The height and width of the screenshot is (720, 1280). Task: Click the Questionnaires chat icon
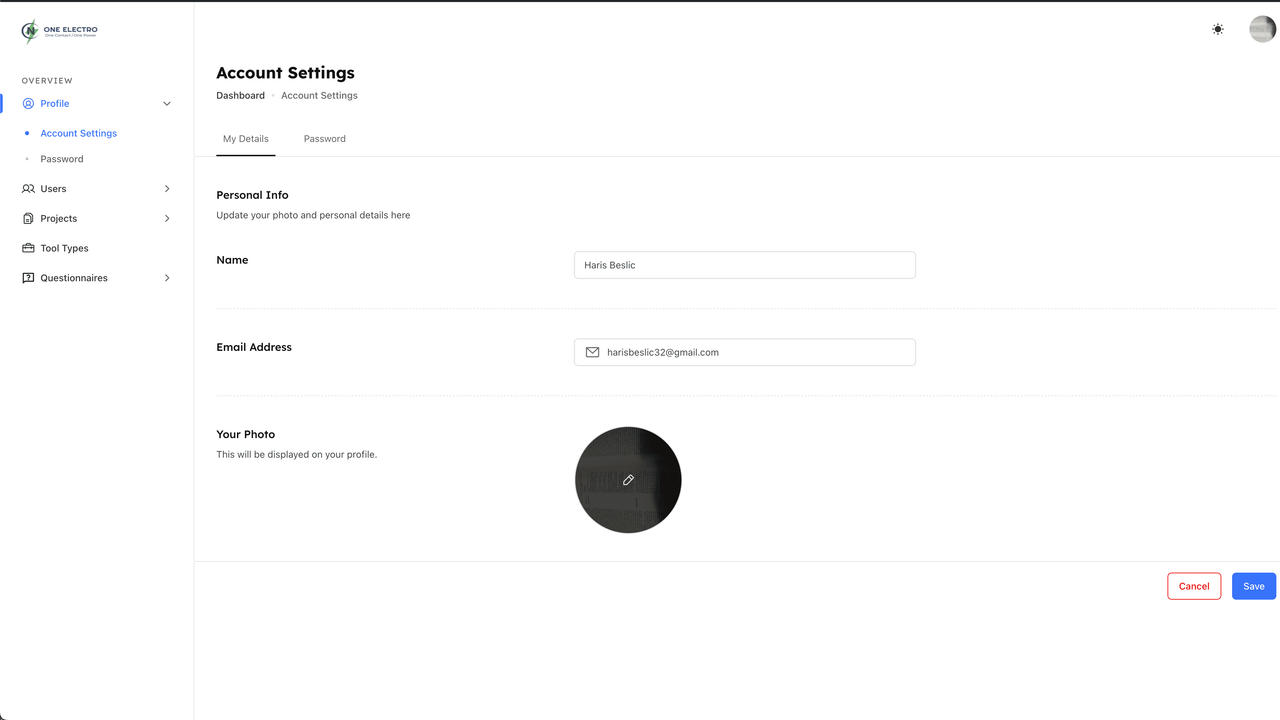(x=28, y=278)
